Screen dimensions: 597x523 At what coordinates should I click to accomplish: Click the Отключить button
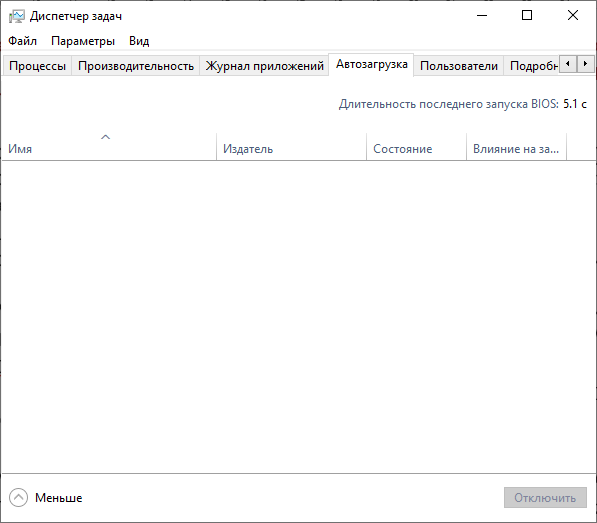545,497
